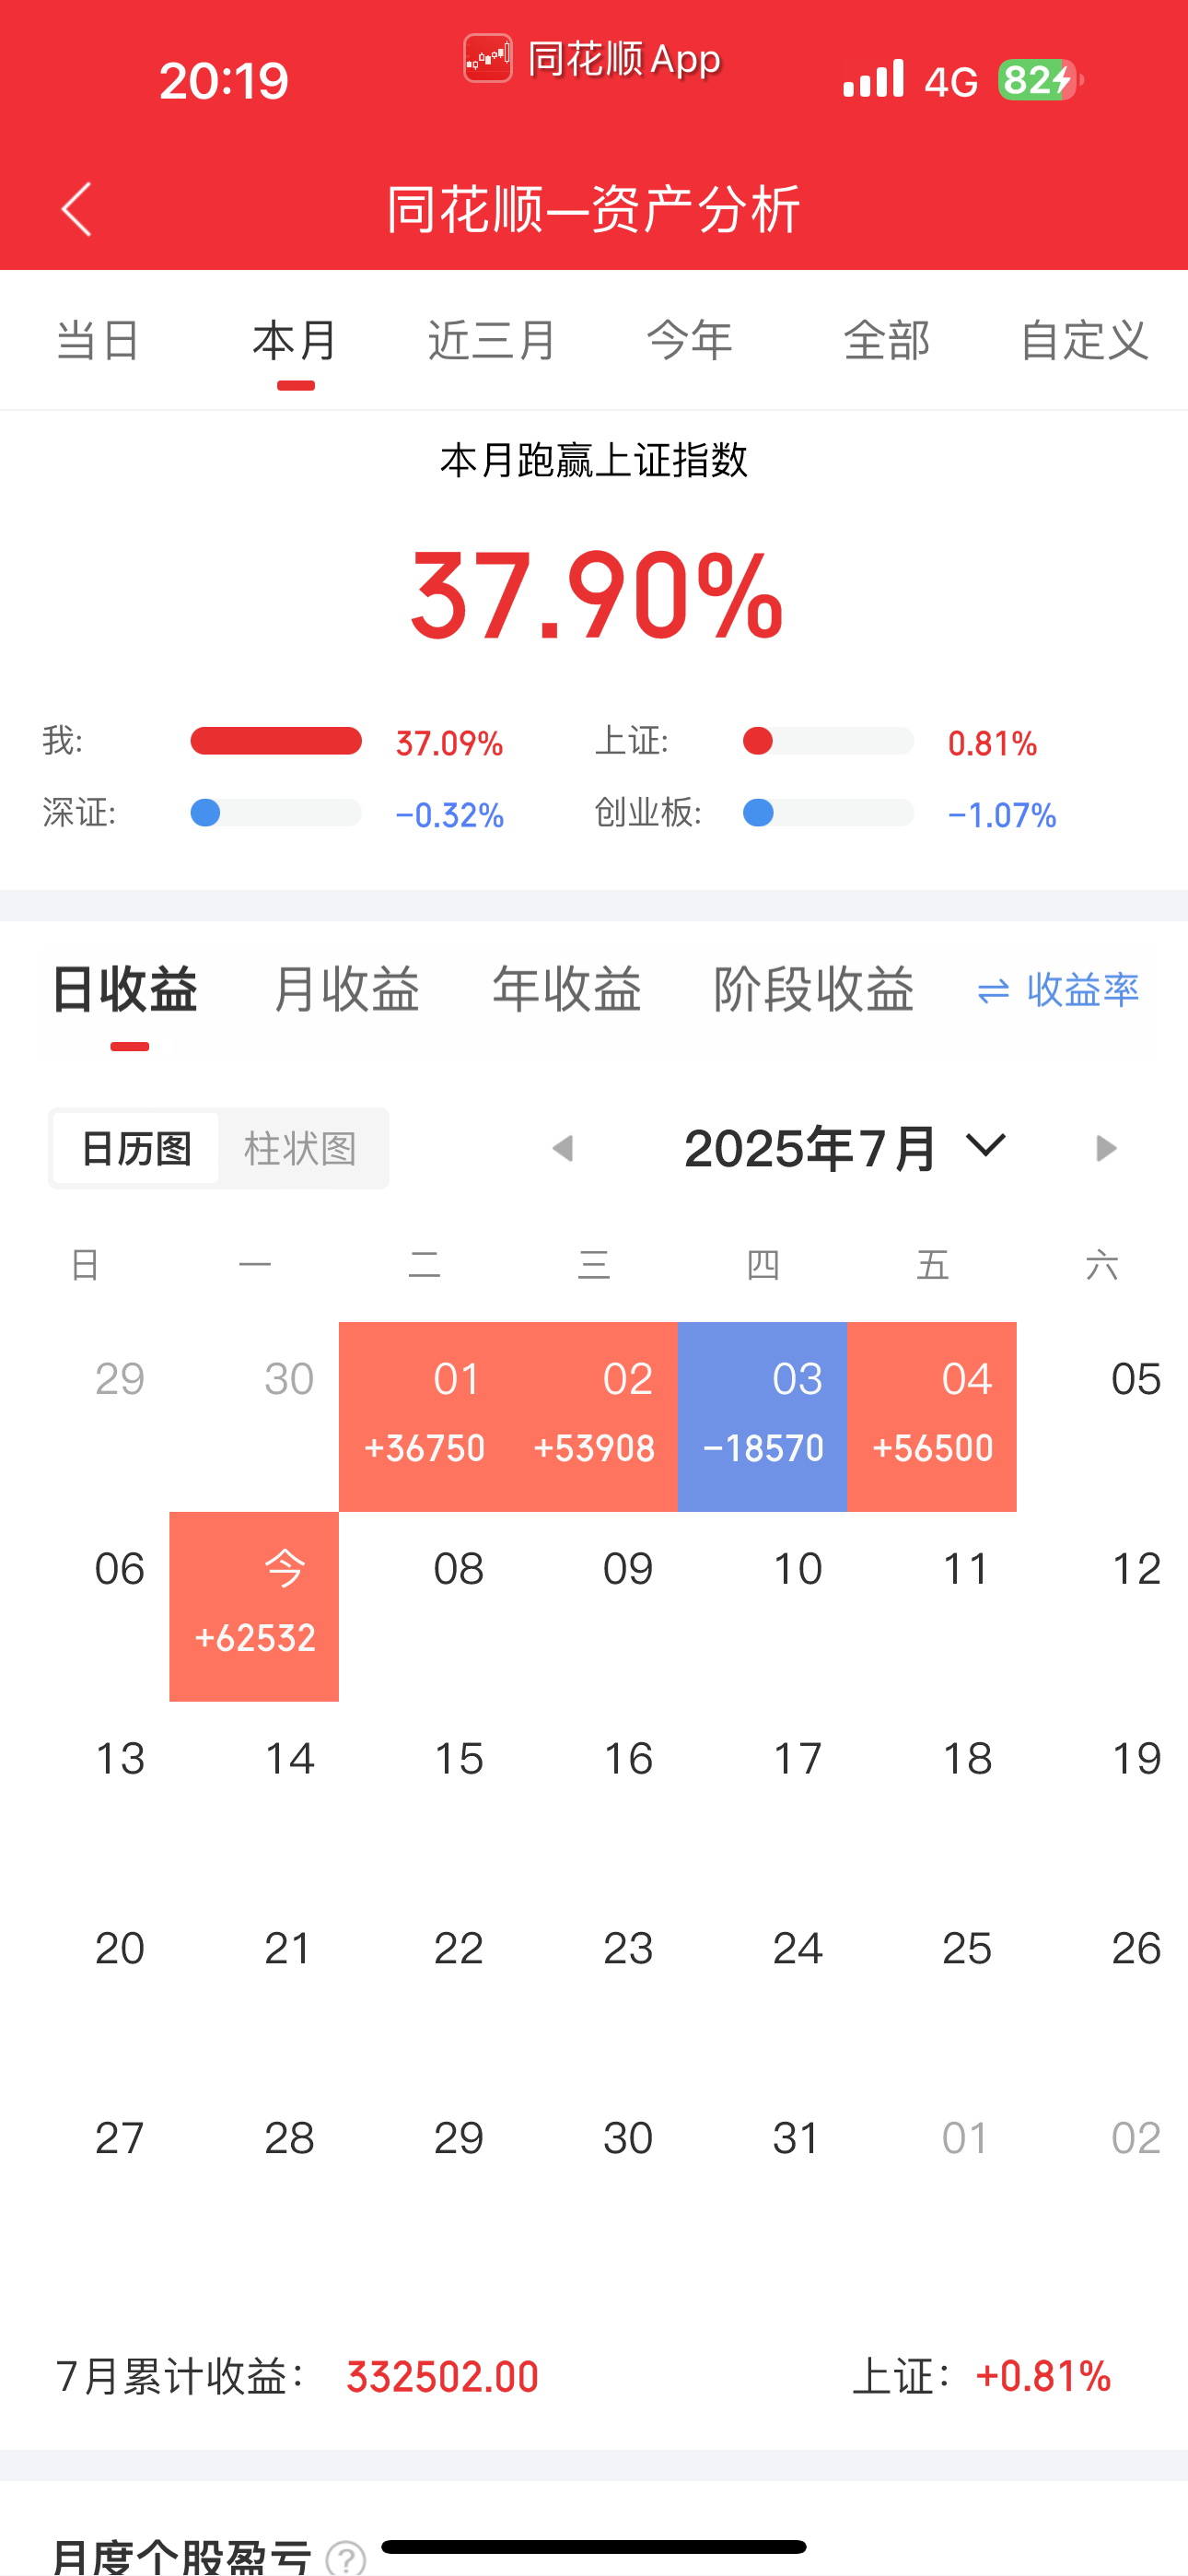Tap the 我 37.09% progress bar
Image resolution: width=1188 pixels, height=2576 pixels.
276,741
